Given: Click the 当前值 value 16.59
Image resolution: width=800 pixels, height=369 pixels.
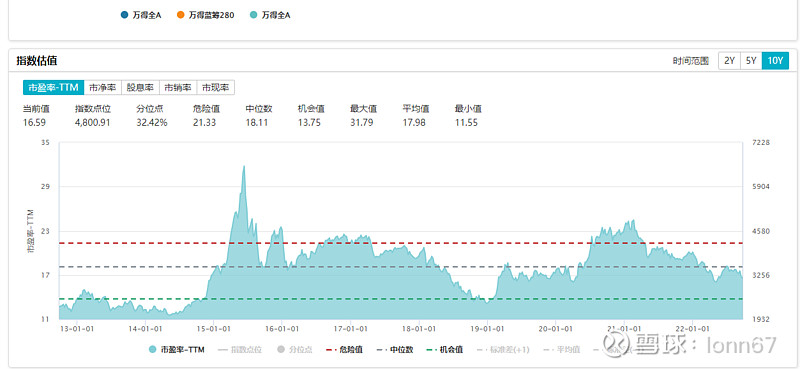Looking at the screenshot, I should (x=33, y=122).
